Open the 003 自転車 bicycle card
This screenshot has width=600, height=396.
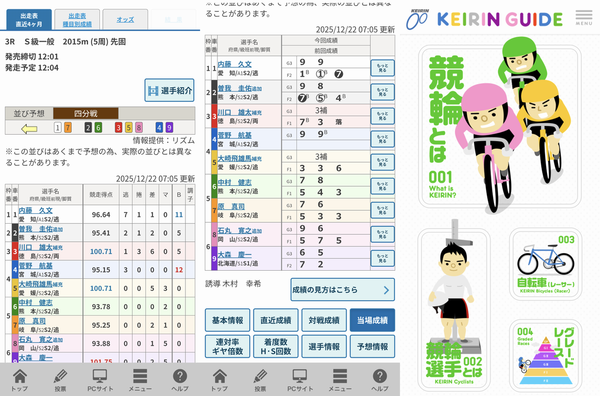pos(546,264)
